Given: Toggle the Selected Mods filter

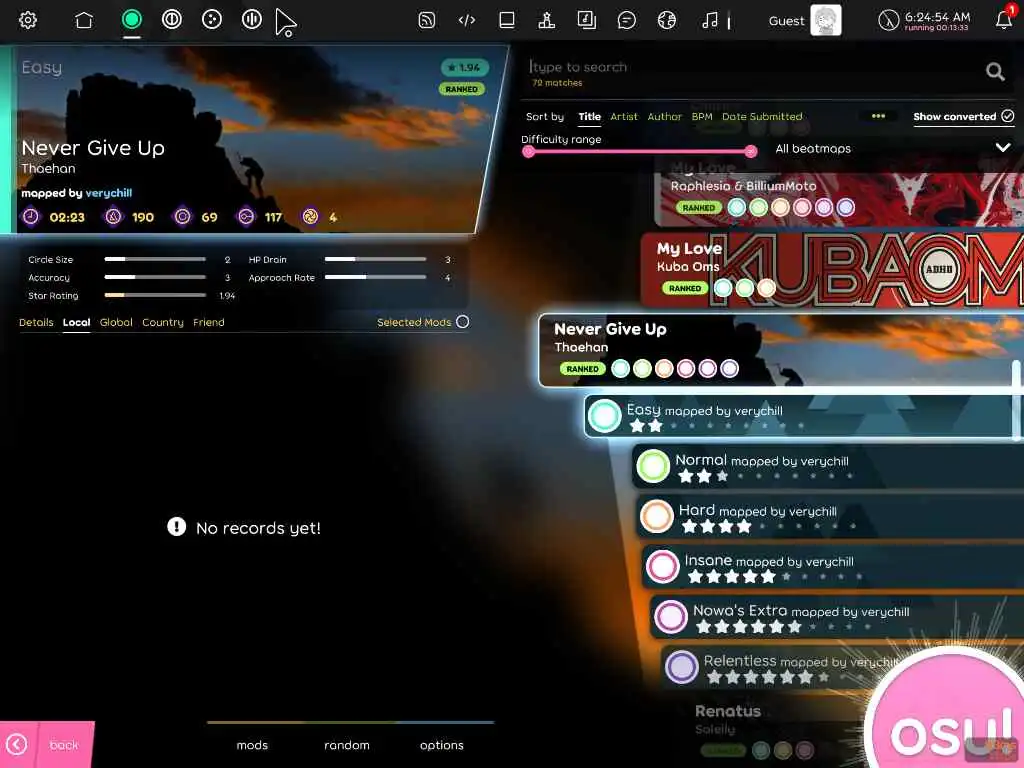Looking at the screenshot, I should tap(423, 322).
